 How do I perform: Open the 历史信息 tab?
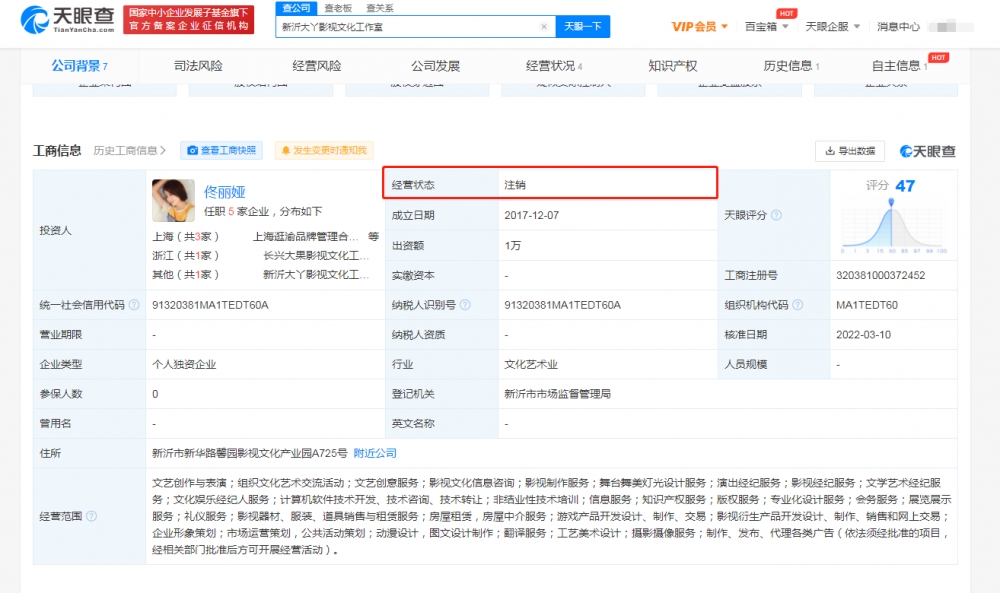click(x=791, y=66)
